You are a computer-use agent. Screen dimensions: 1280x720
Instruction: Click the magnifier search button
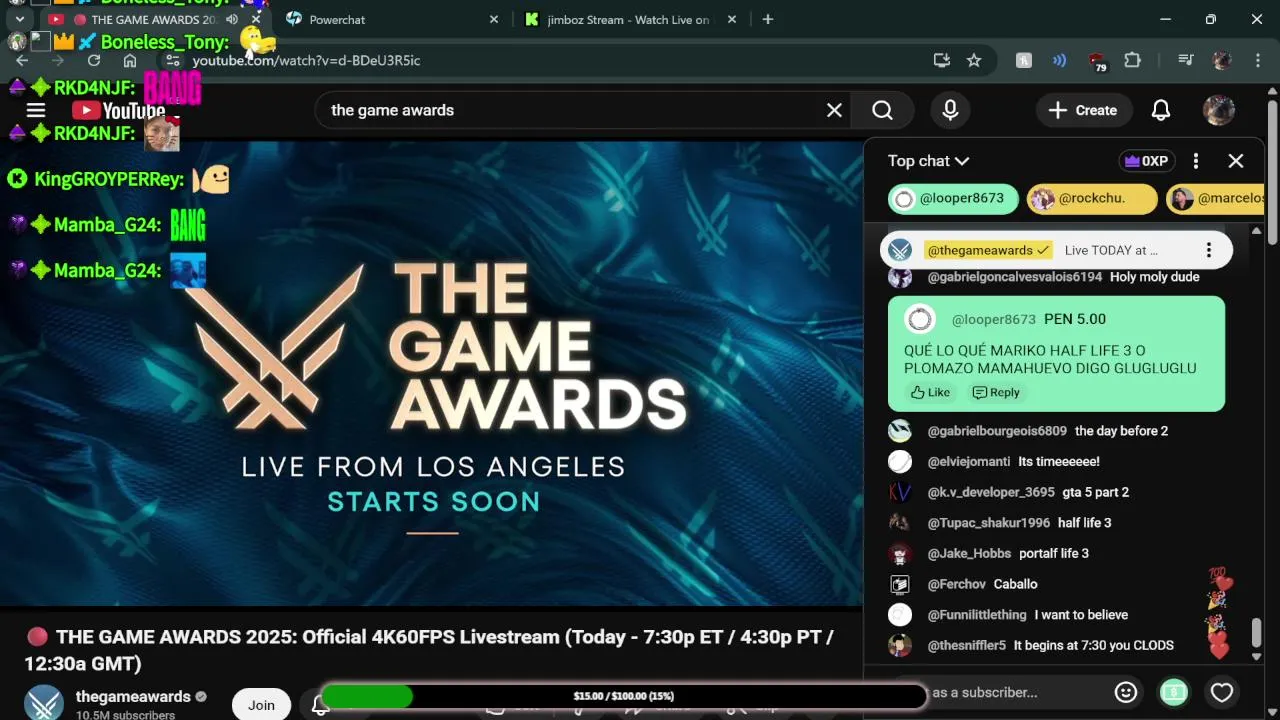882,110
